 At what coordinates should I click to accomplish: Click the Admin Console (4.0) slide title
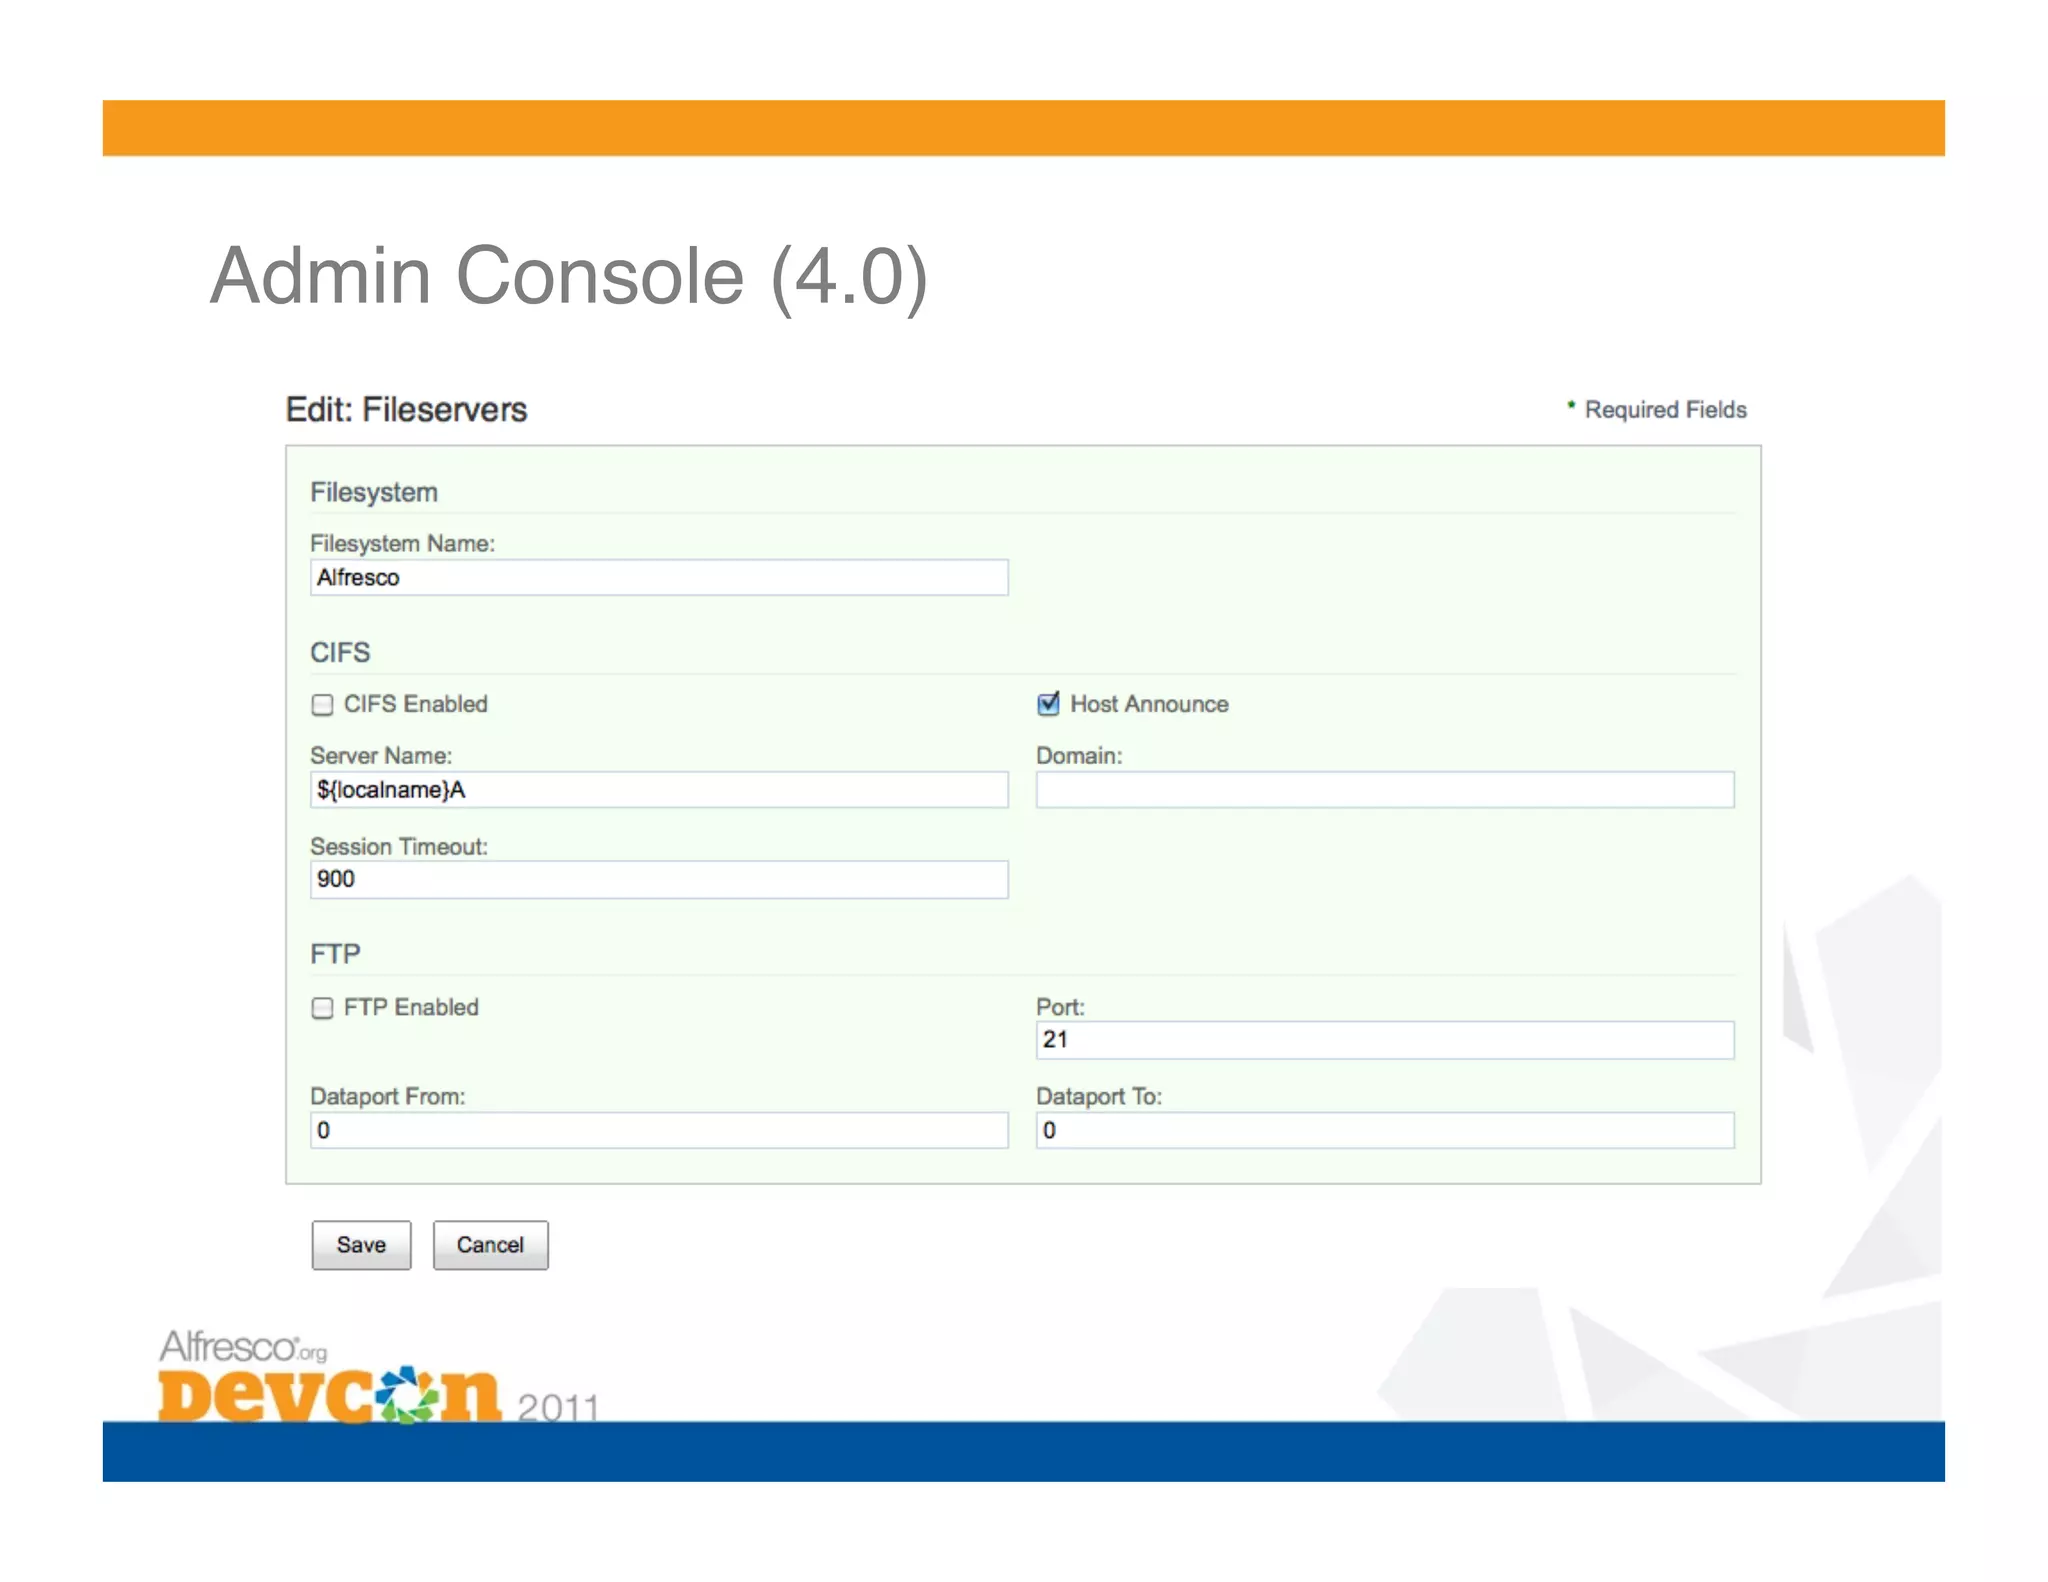pos(569,277)
